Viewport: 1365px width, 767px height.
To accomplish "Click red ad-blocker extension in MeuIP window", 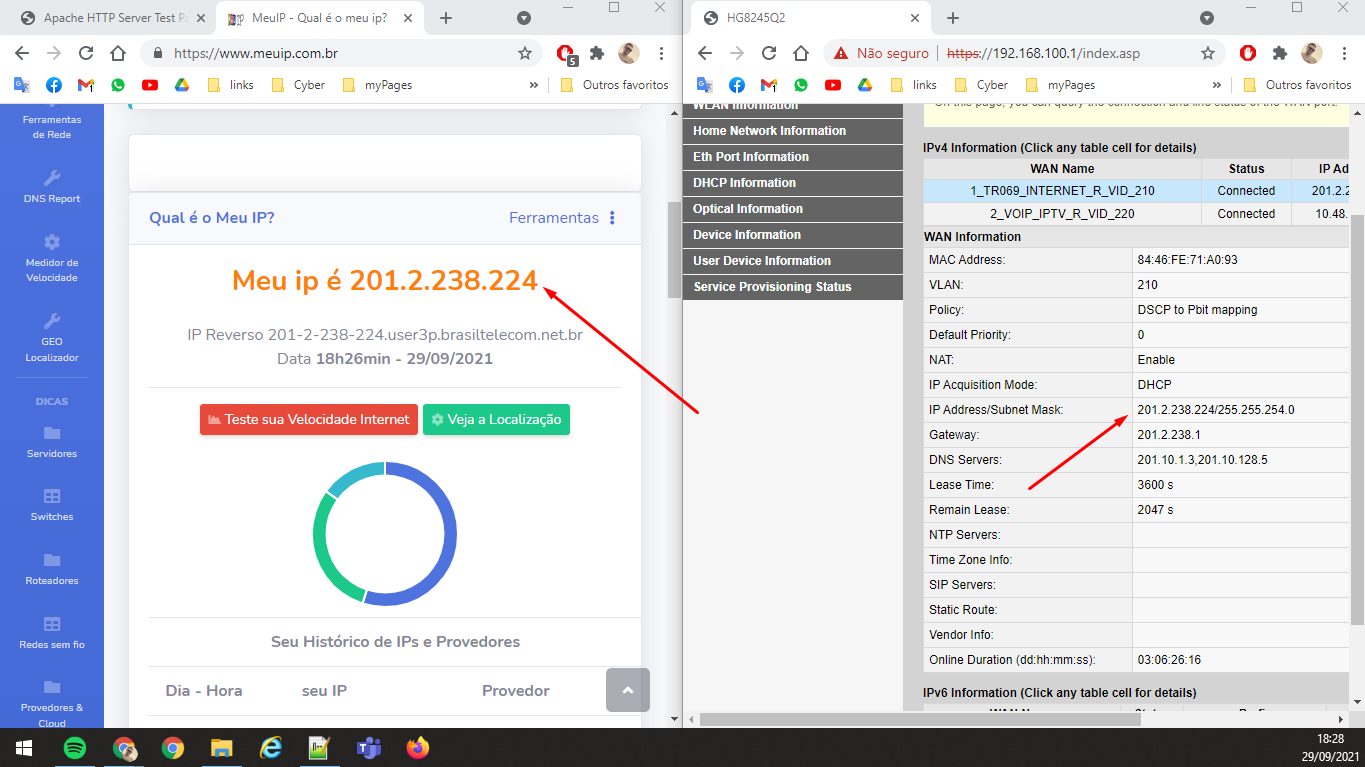I will tap(566, 54).
